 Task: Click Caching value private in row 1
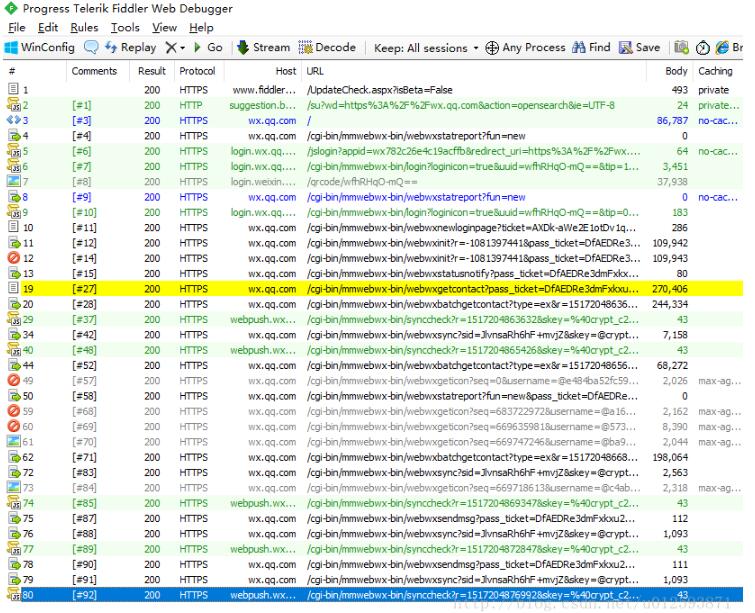pos(714,90)
